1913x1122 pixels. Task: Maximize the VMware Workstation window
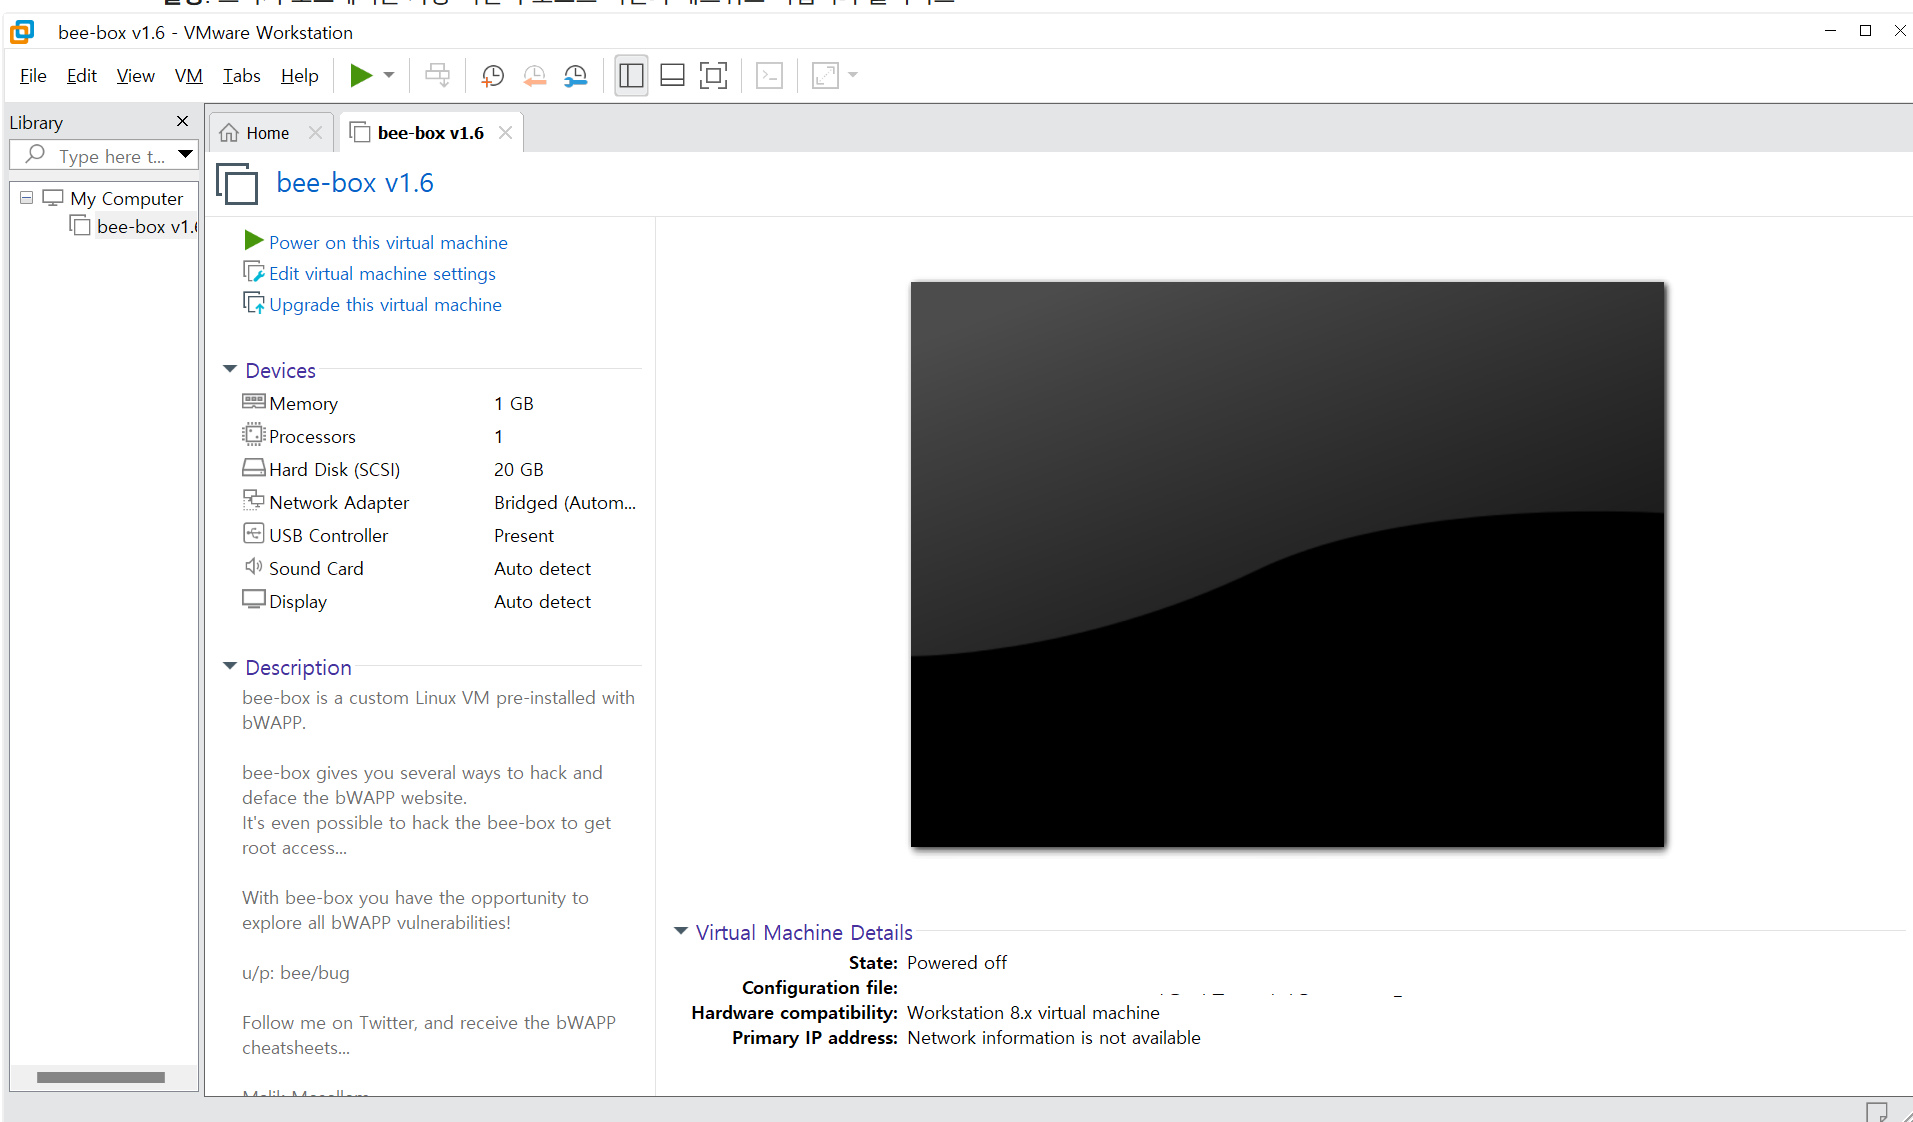point(1865,31)
